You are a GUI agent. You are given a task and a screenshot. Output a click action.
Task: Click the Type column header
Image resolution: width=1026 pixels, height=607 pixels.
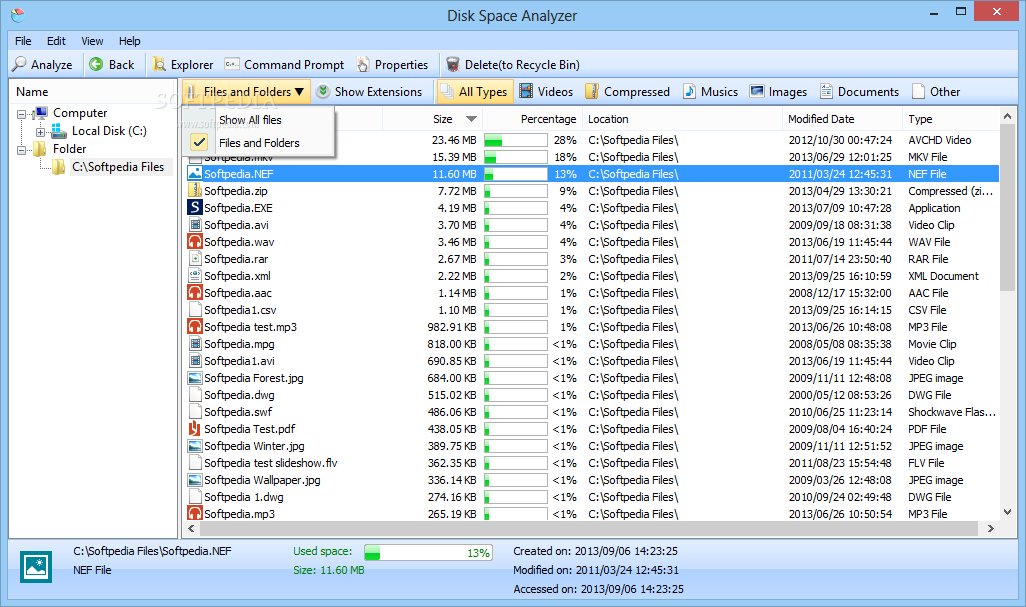[950, 119]
